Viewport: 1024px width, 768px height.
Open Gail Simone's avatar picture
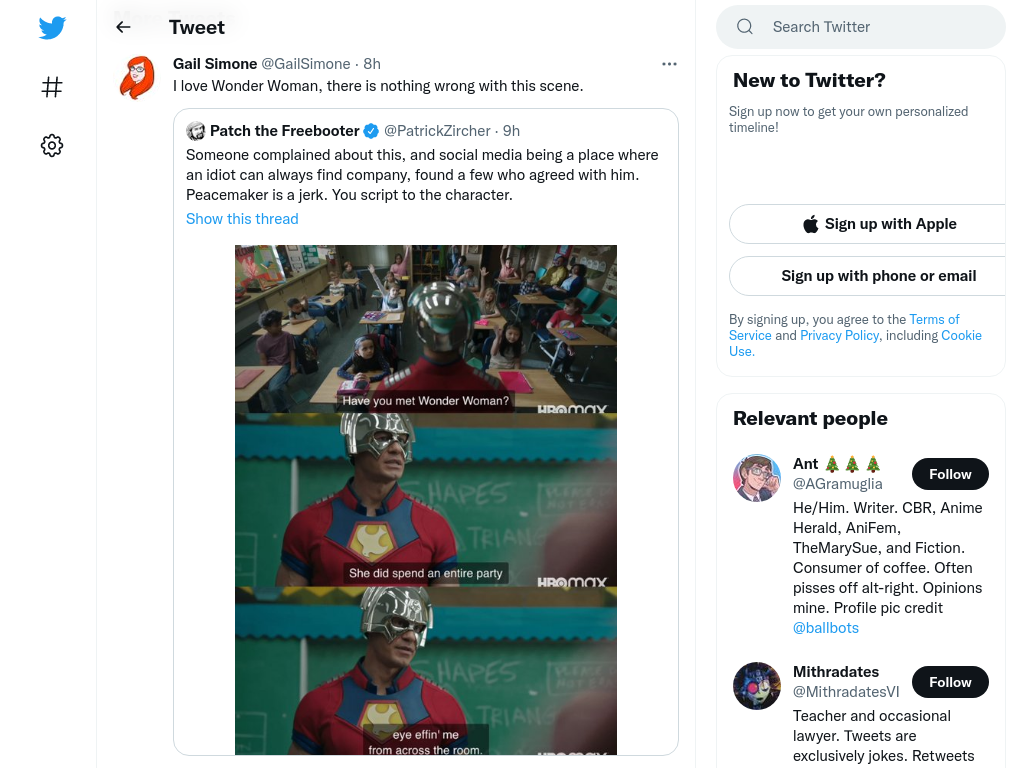pos(137,77)
